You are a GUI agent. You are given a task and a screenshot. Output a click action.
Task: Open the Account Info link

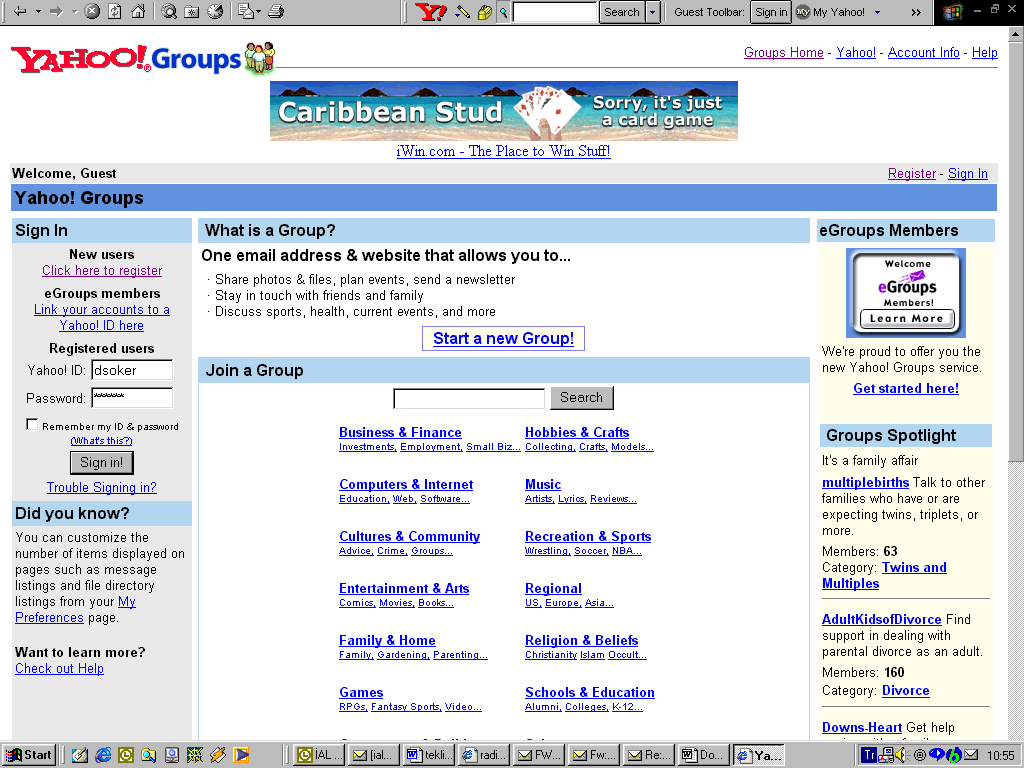923,52
